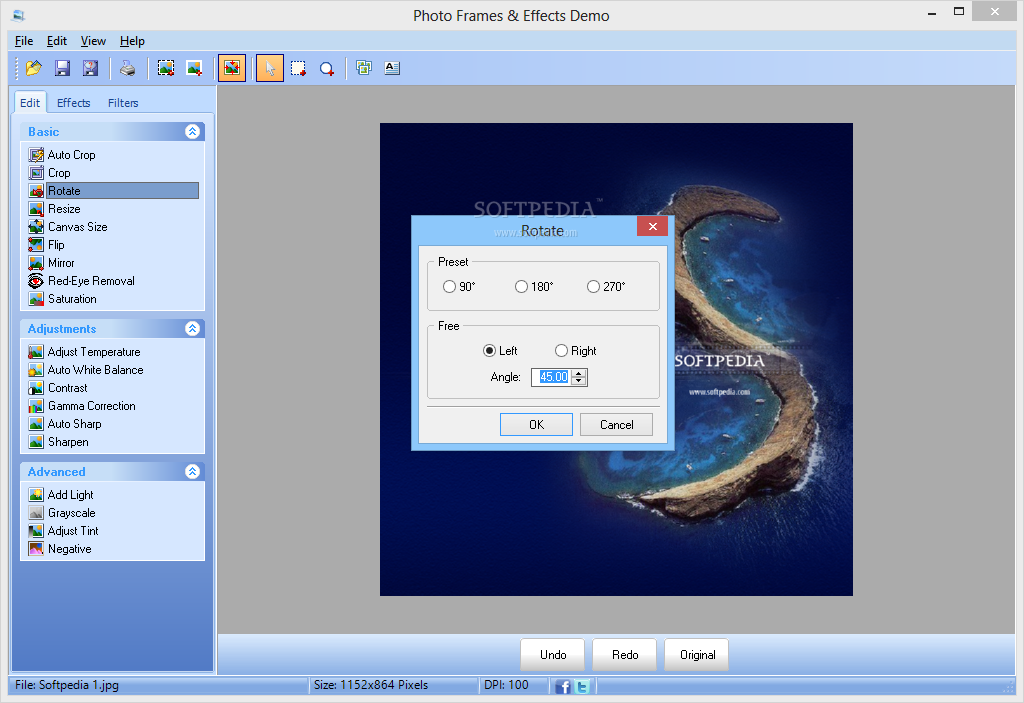Click the stacked photos icon in toolbar
Screen dimensions: 1024x703
(x=364, y=67)
